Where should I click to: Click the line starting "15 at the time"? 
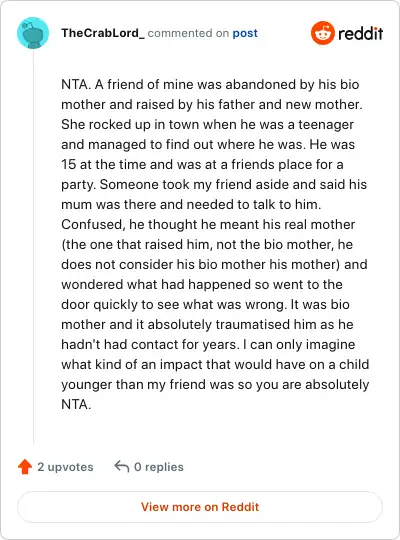[x=202, y=164]
